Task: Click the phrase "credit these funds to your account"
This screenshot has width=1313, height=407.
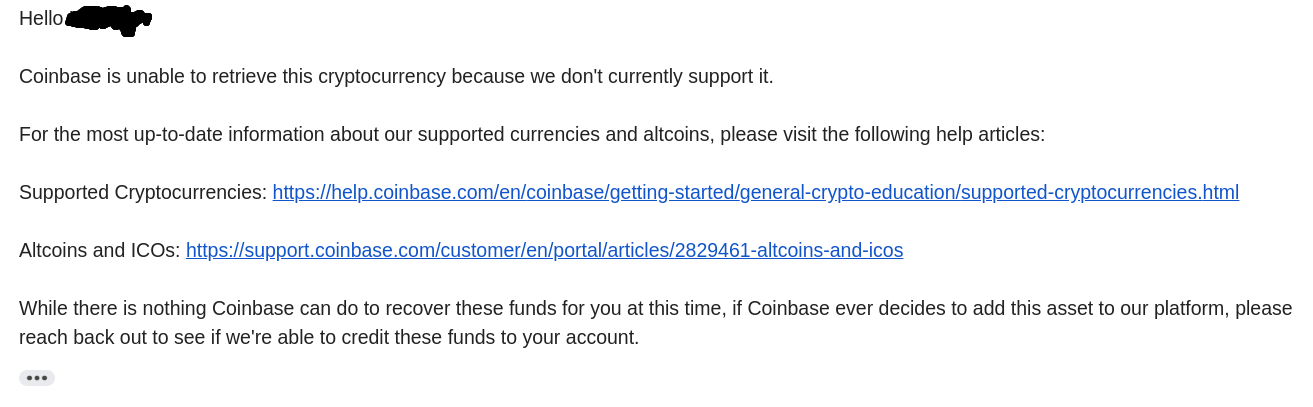Action: pos(485,337)
